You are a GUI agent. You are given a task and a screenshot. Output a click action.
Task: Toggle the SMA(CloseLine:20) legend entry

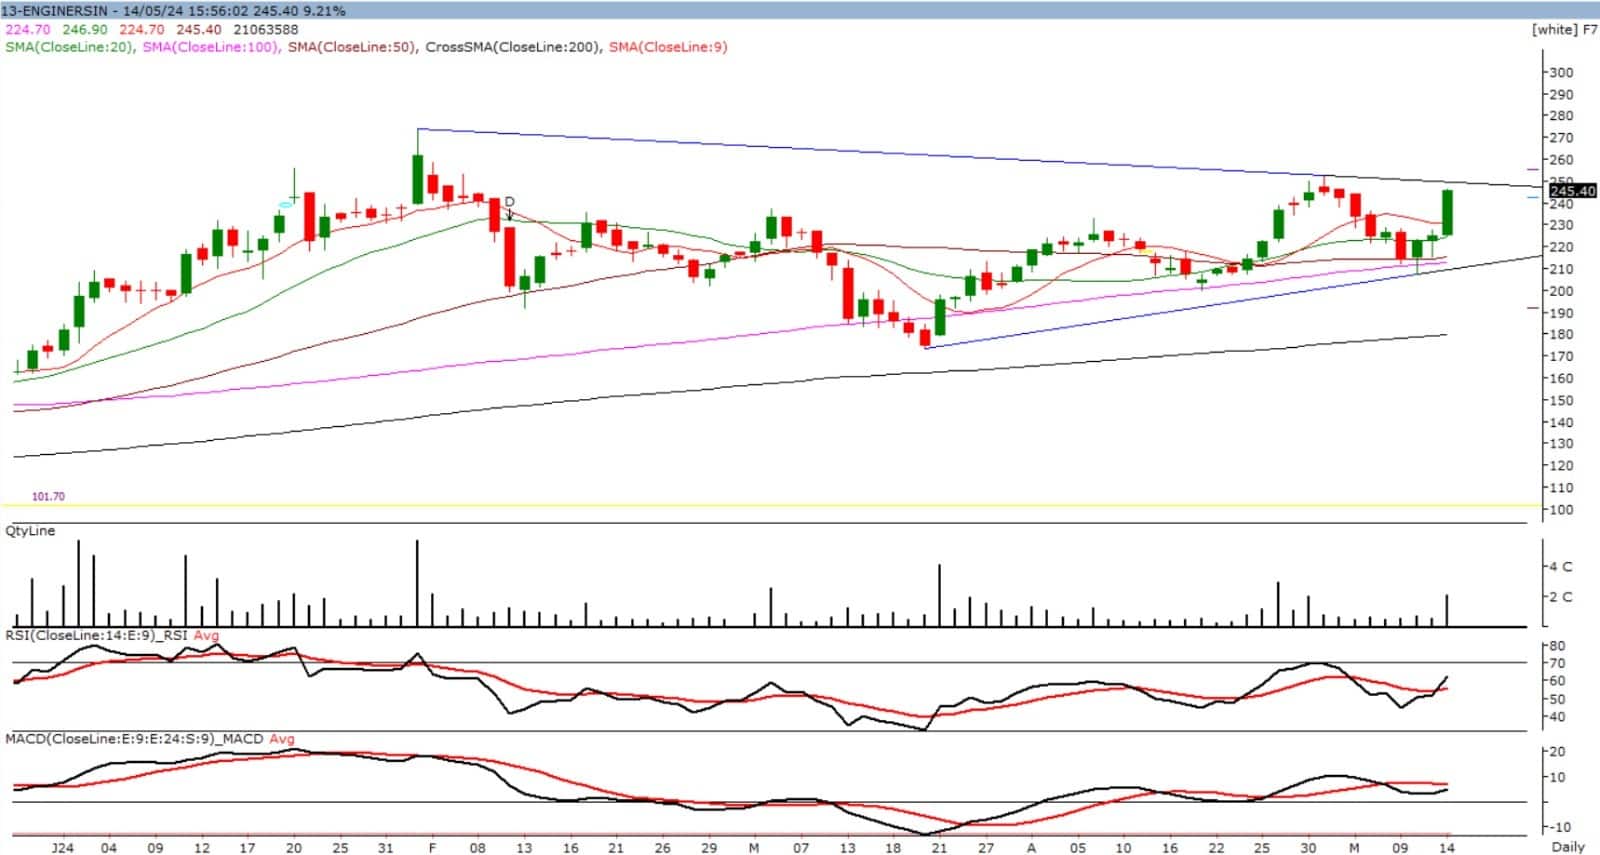click(x=69, y=46)
